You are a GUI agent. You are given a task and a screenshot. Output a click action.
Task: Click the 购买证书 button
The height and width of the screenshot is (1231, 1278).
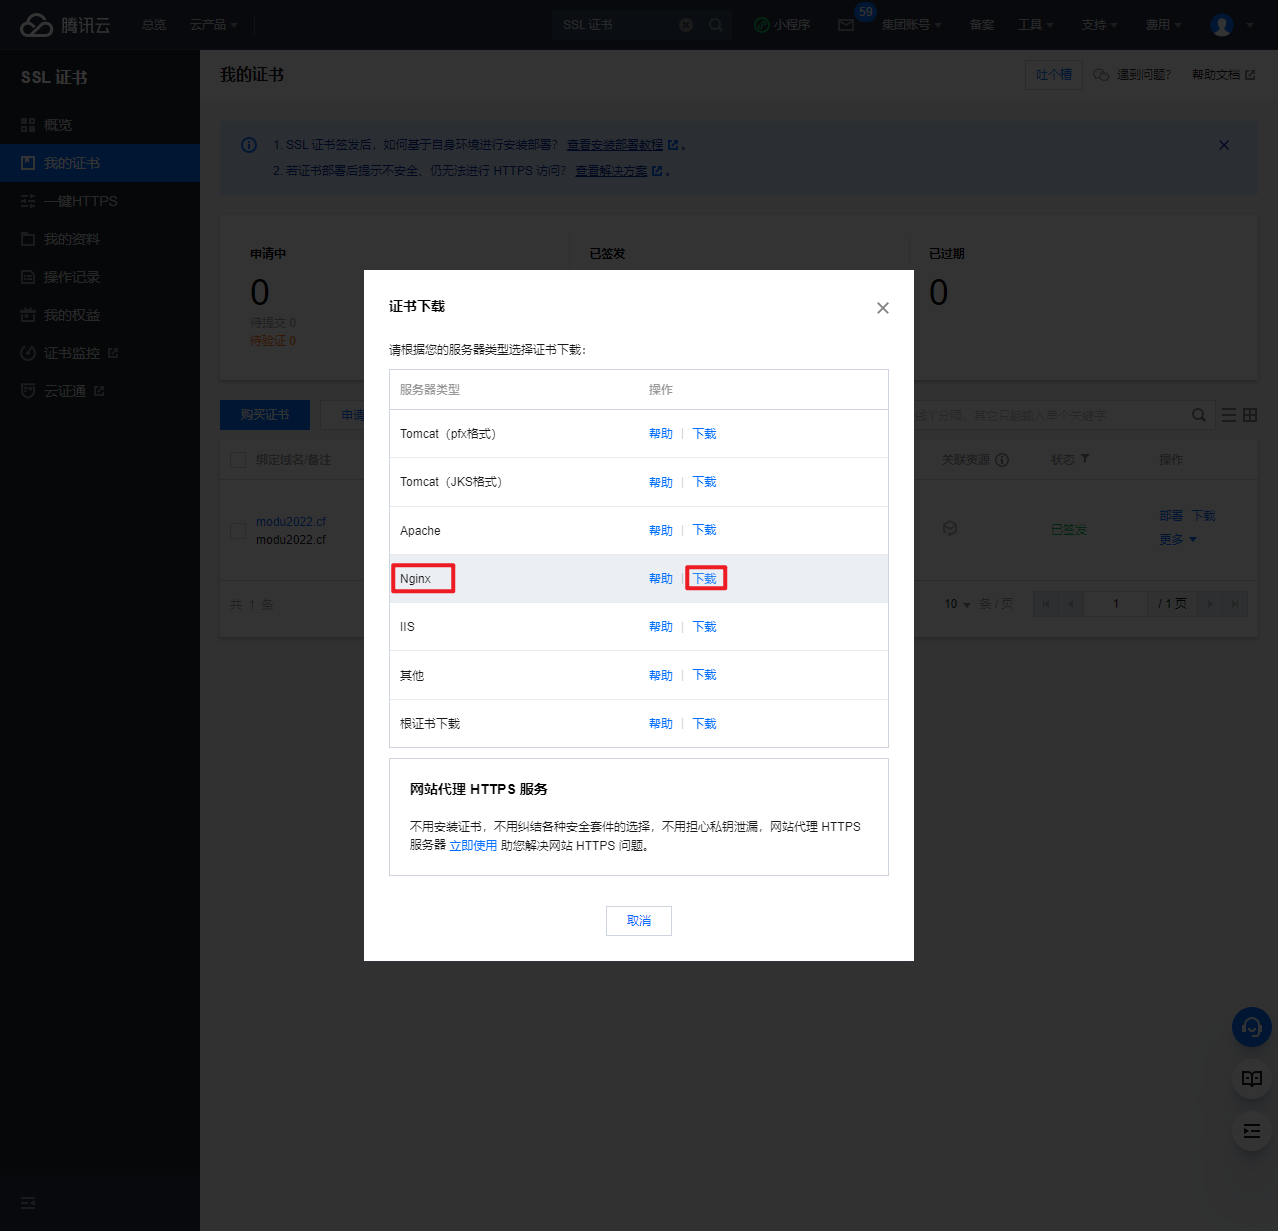[x=265, y=415]
